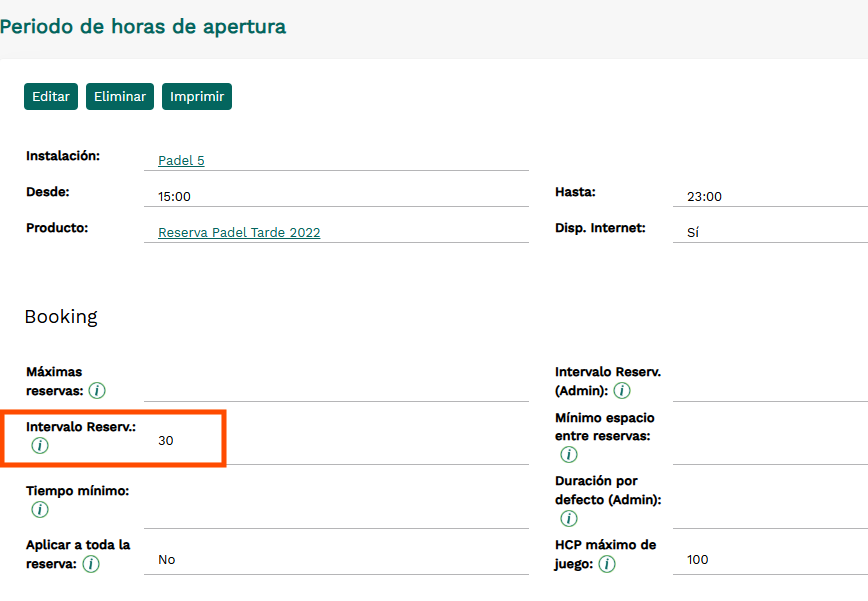Image resolution: width=868 pixels, height=601 pixels.
Task: Click info icon for Mínimo espacio entre reservas
Action: [x=569, y=455]
